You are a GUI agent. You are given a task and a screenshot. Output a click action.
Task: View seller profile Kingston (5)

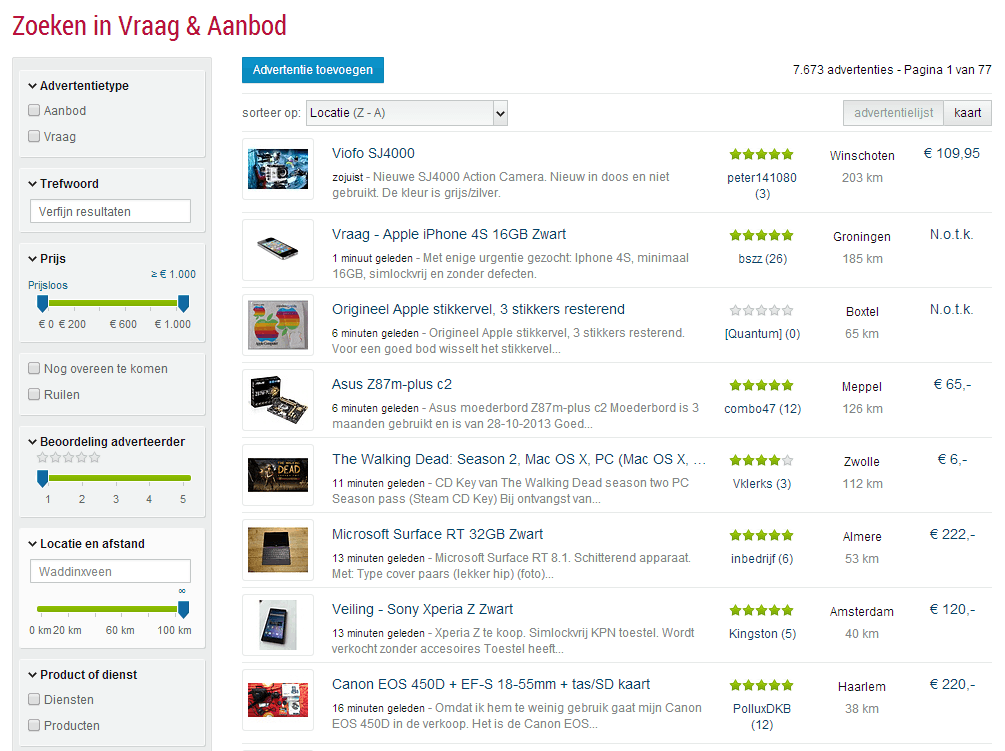coord(762,634)
